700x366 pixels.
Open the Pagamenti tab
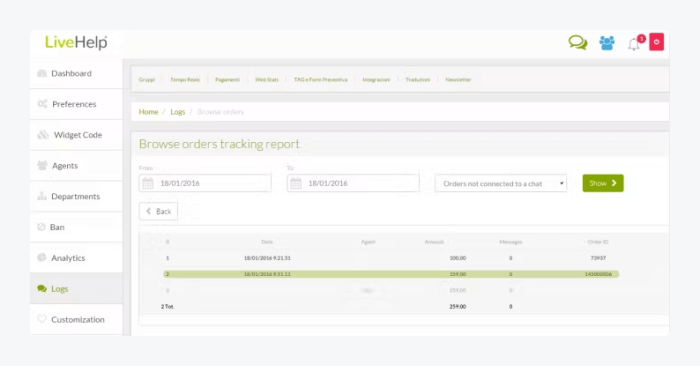[228, 79]
